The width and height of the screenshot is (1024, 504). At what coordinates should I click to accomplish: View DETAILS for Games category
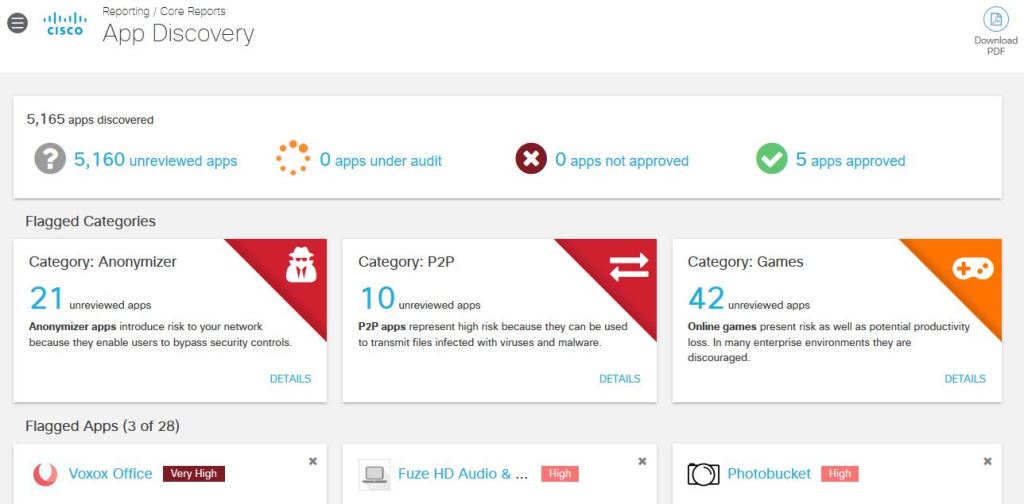[x=965, y=379]
